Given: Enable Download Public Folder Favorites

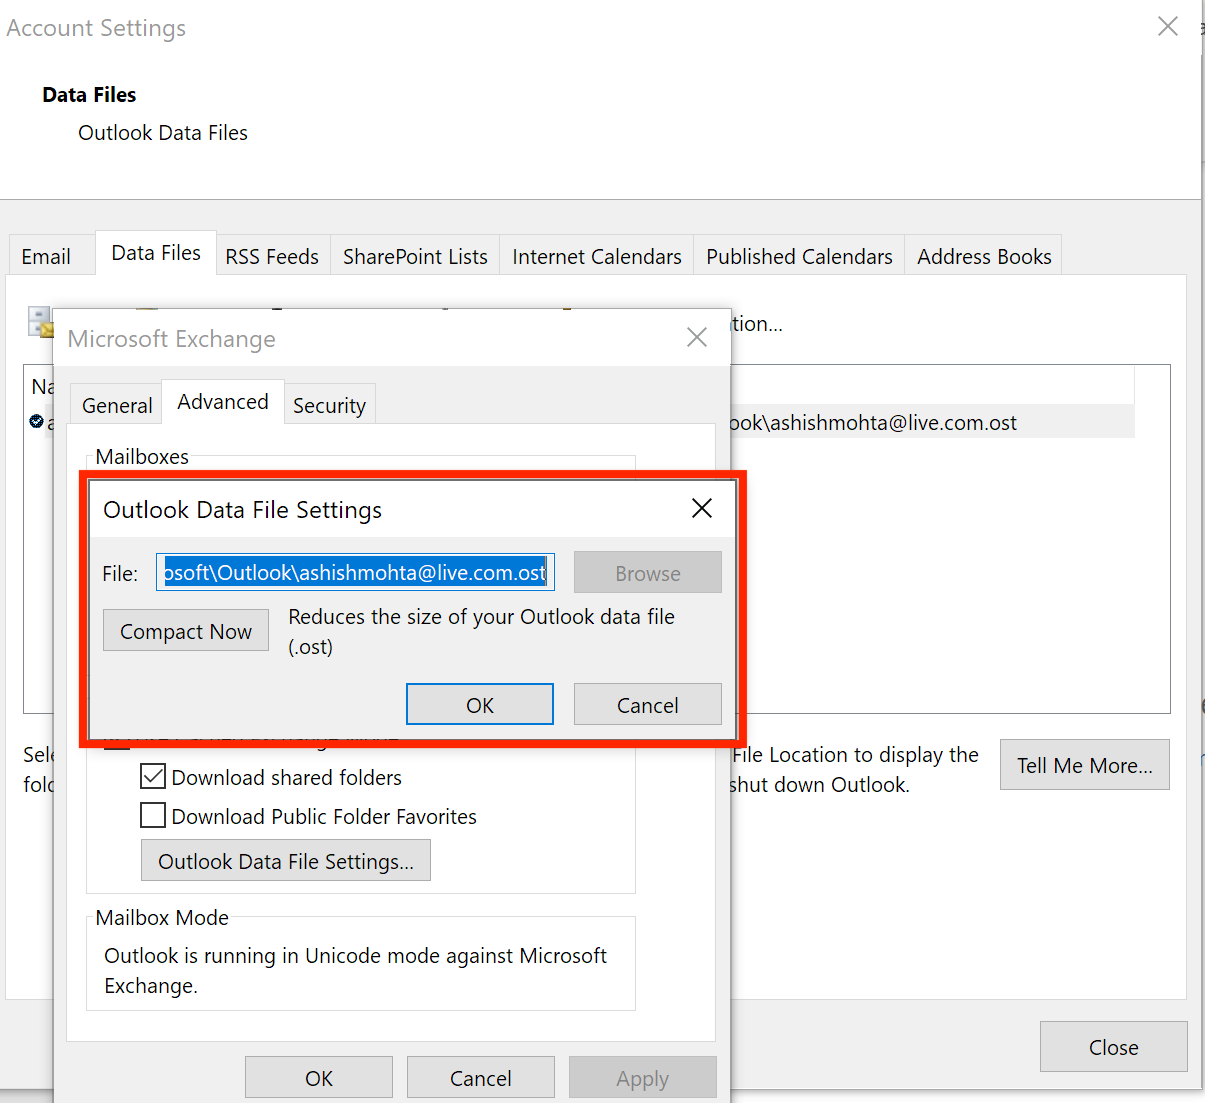Looking at the screenshot, I should tap(152, 816).
